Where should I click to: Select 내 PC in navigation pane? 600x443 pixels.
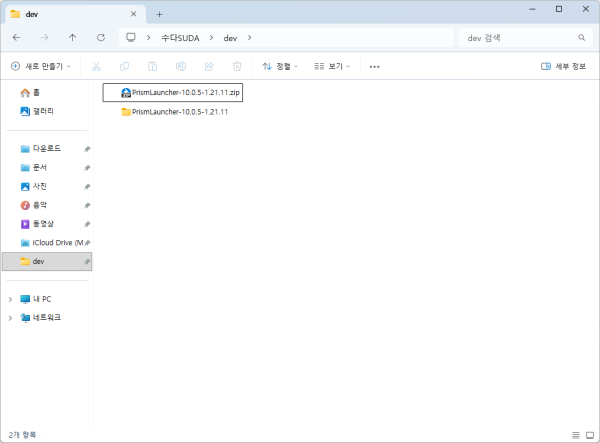tap(36, 299)
